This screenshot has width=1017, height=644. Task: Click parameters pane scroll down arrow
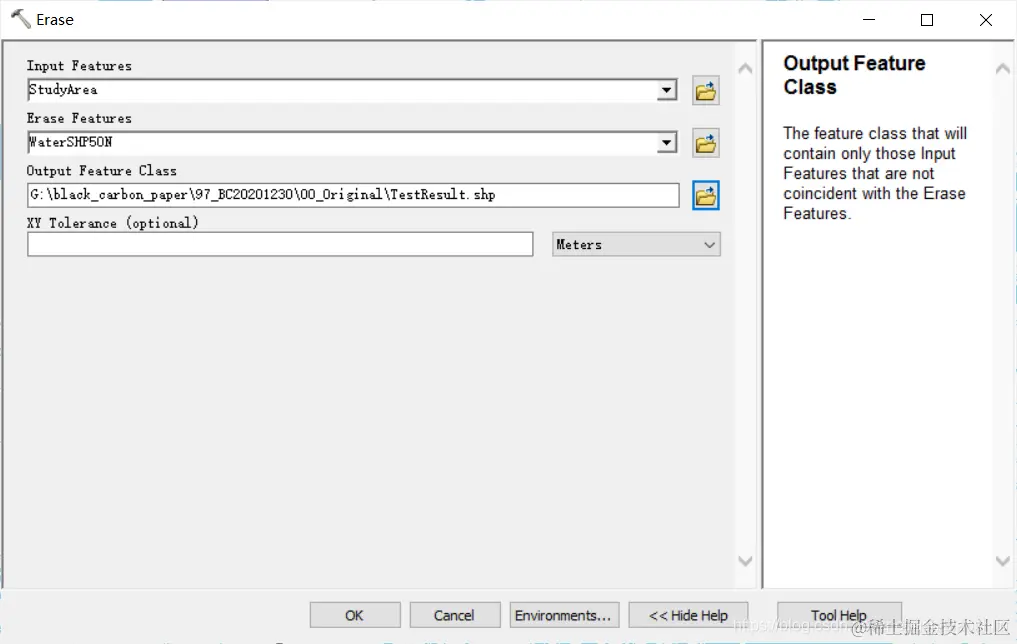click(x=745, y=561)
